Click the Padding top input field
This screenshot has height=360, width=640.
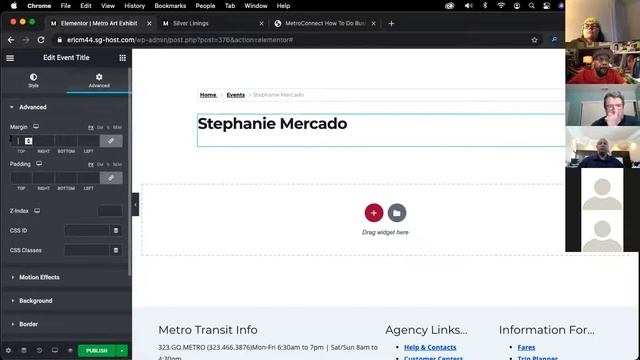21,178
